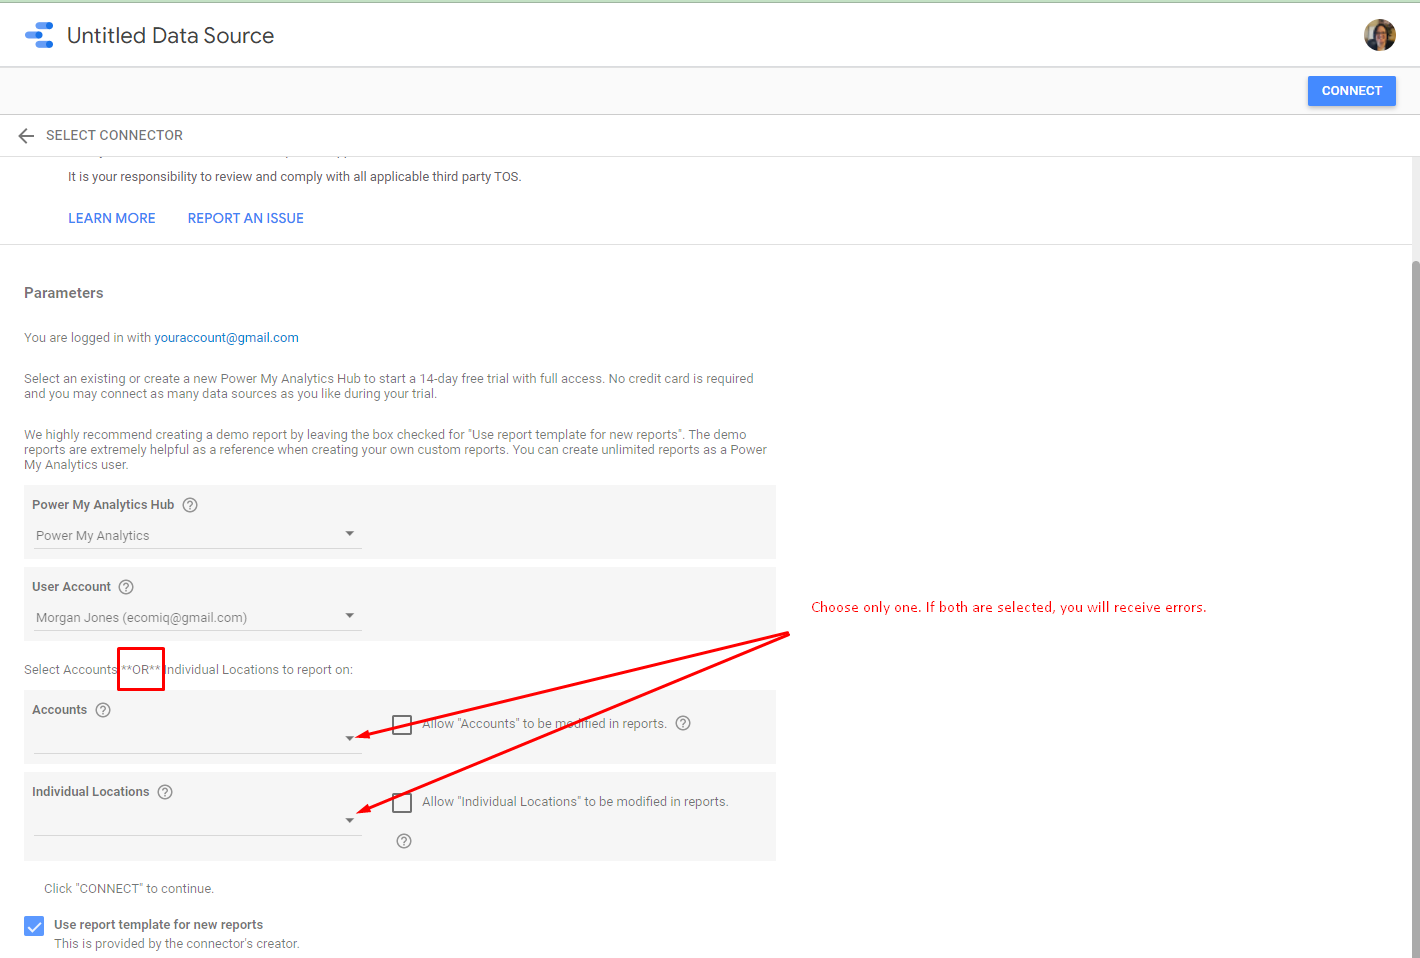Open the Individual Locations dropdown
The height and width of the screenshot is (958, 1420).
197,821
